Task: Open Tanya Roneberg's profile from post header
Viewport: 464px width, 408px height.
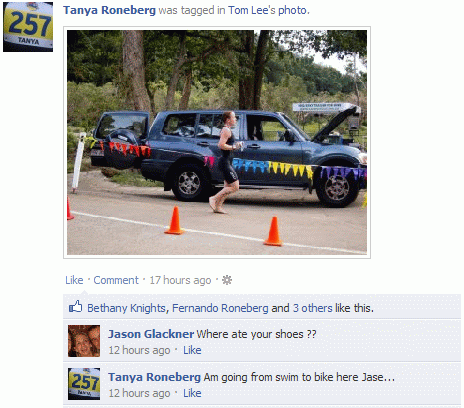Action: click(109, 10)
